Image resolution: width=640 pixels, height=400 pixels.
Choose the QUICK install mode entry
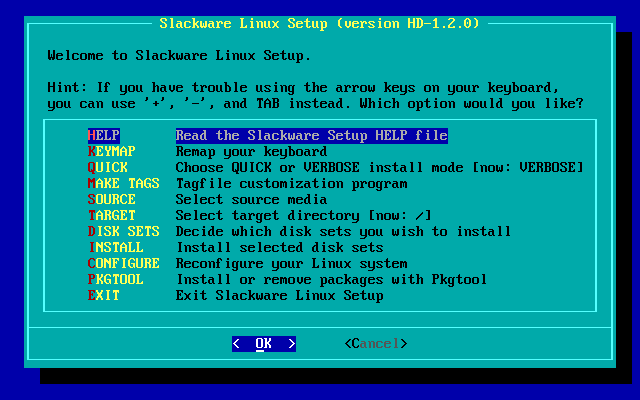pyautogui.click(x=108, y=167)
